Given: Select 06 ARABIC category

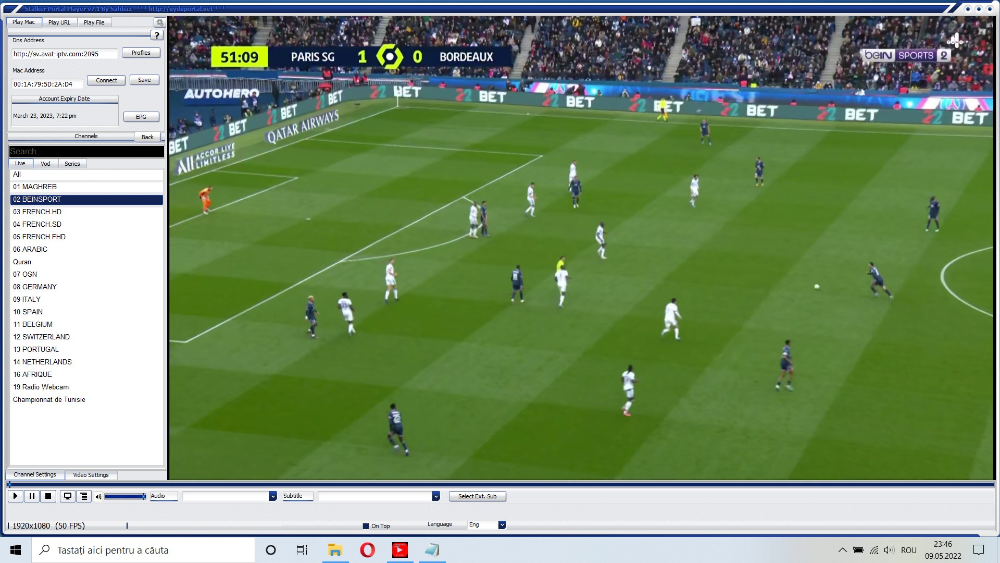Looking at the screenshot, I should point(86,249).
